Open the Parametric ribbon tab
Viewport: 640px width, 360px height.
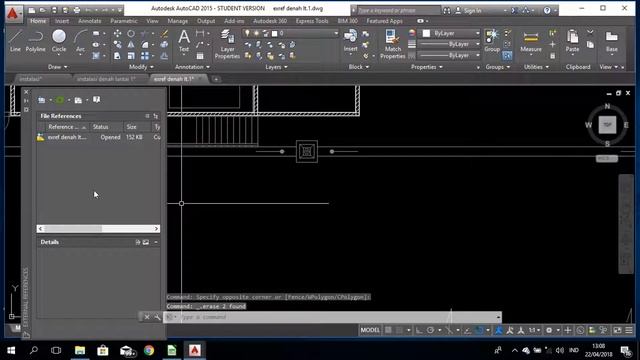click(x=124, y=21)
